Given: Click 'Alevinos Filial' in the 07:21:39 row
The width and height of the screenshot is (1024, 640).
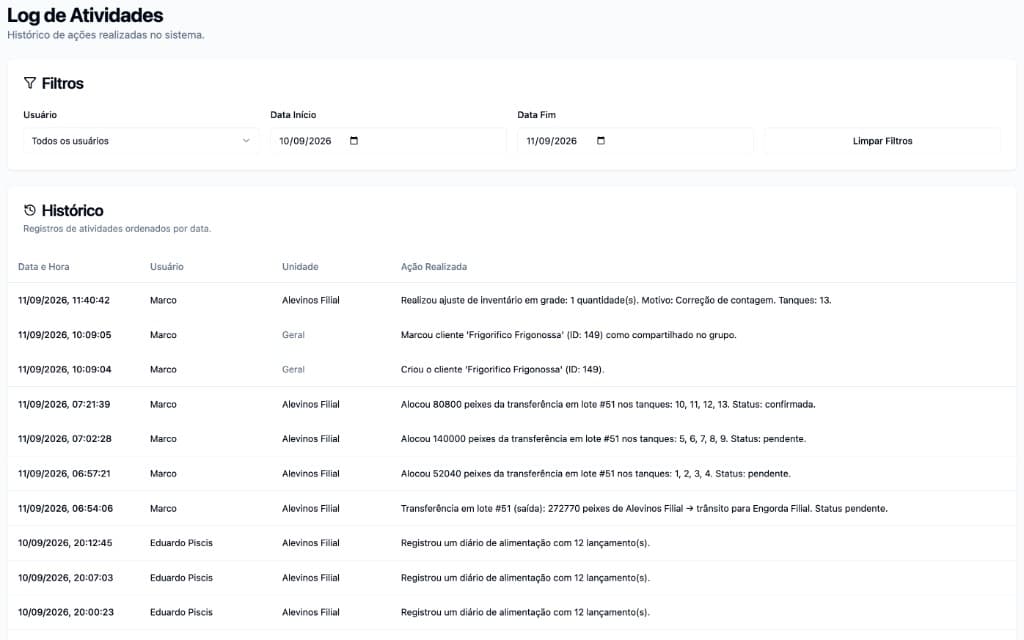Looking at the screenshot, I should click(311, 404).
